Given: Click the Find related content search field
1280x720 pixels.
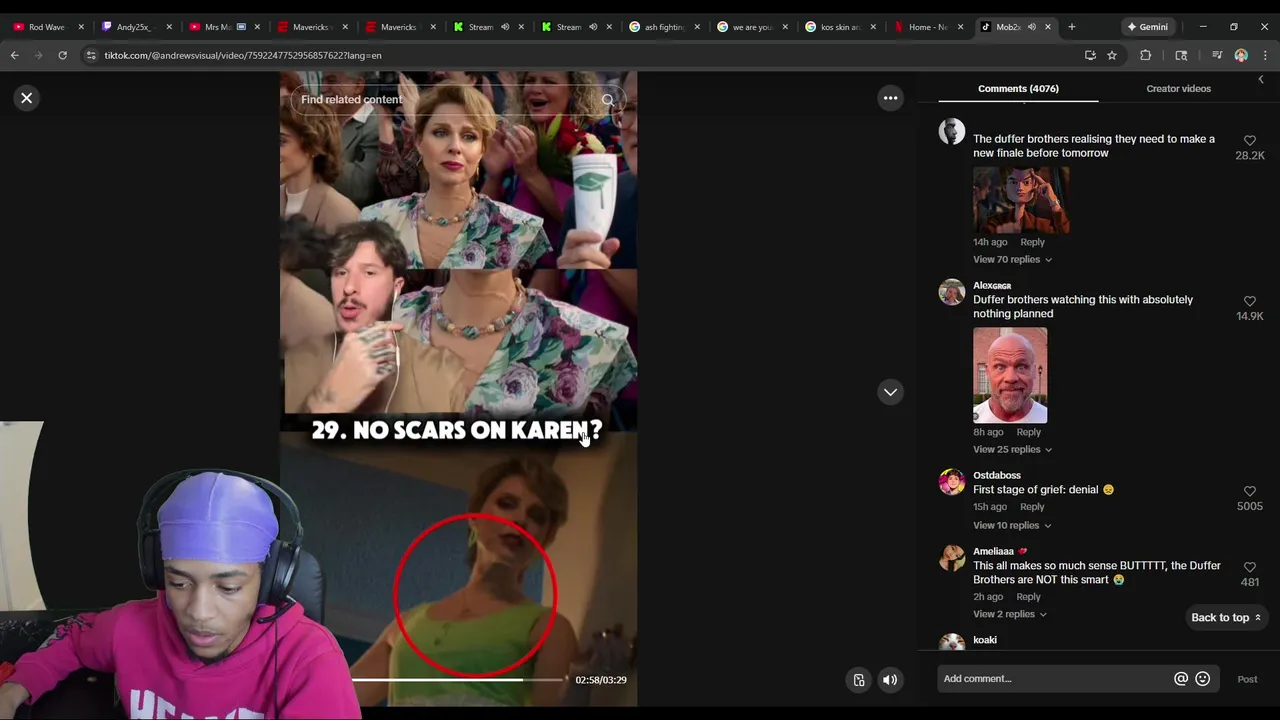Looking at the screenshot, I should pyautogui.click(x=458, y=100).
